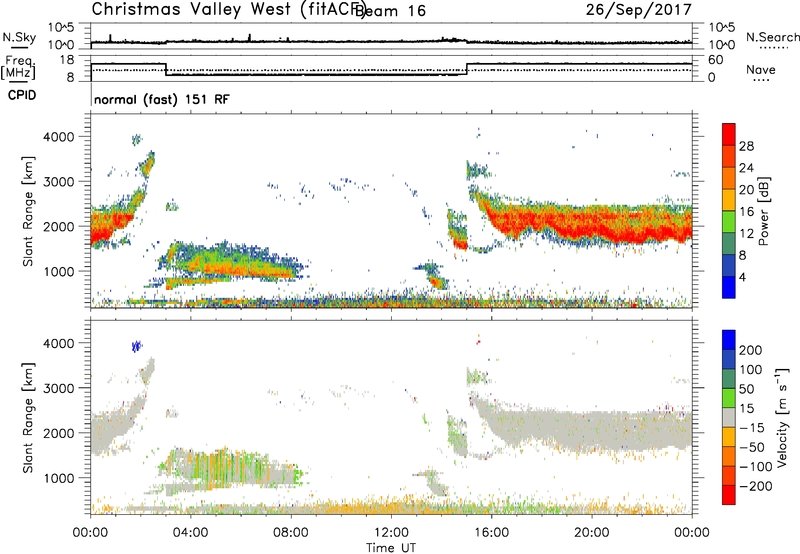Click the '4000' tick on the power panel
The image size is (800, 554).
[58, 137]
